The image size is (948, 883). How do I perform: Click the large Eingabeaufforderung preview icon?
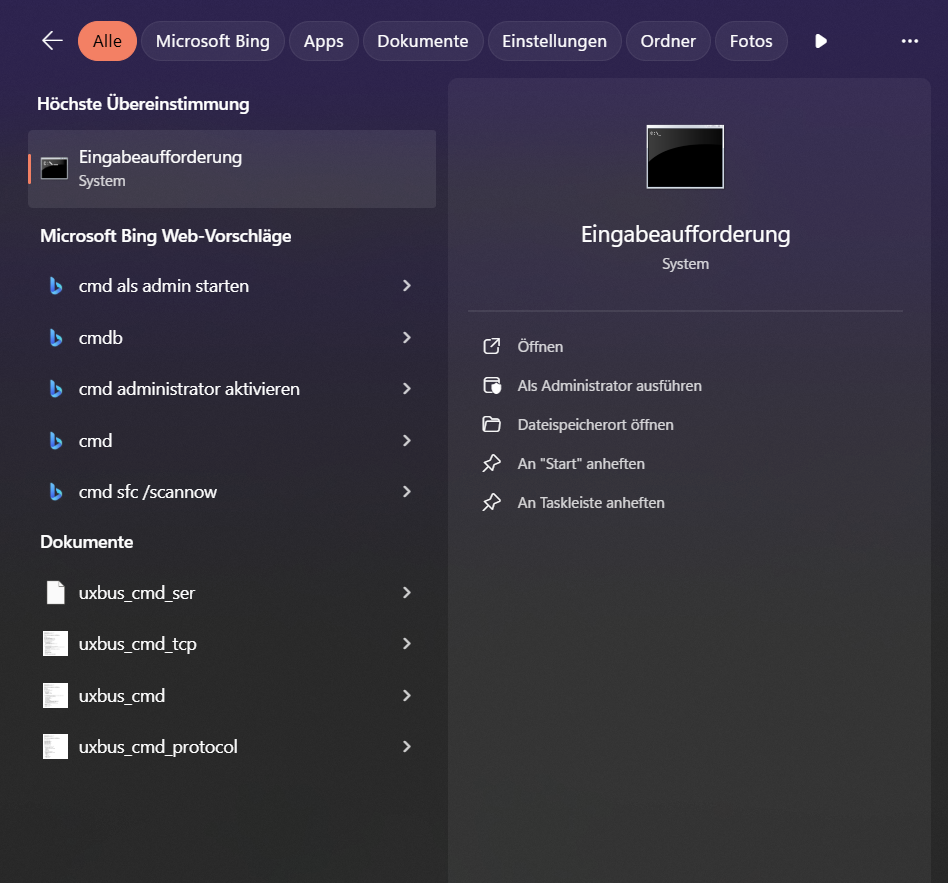coord(685,157)
